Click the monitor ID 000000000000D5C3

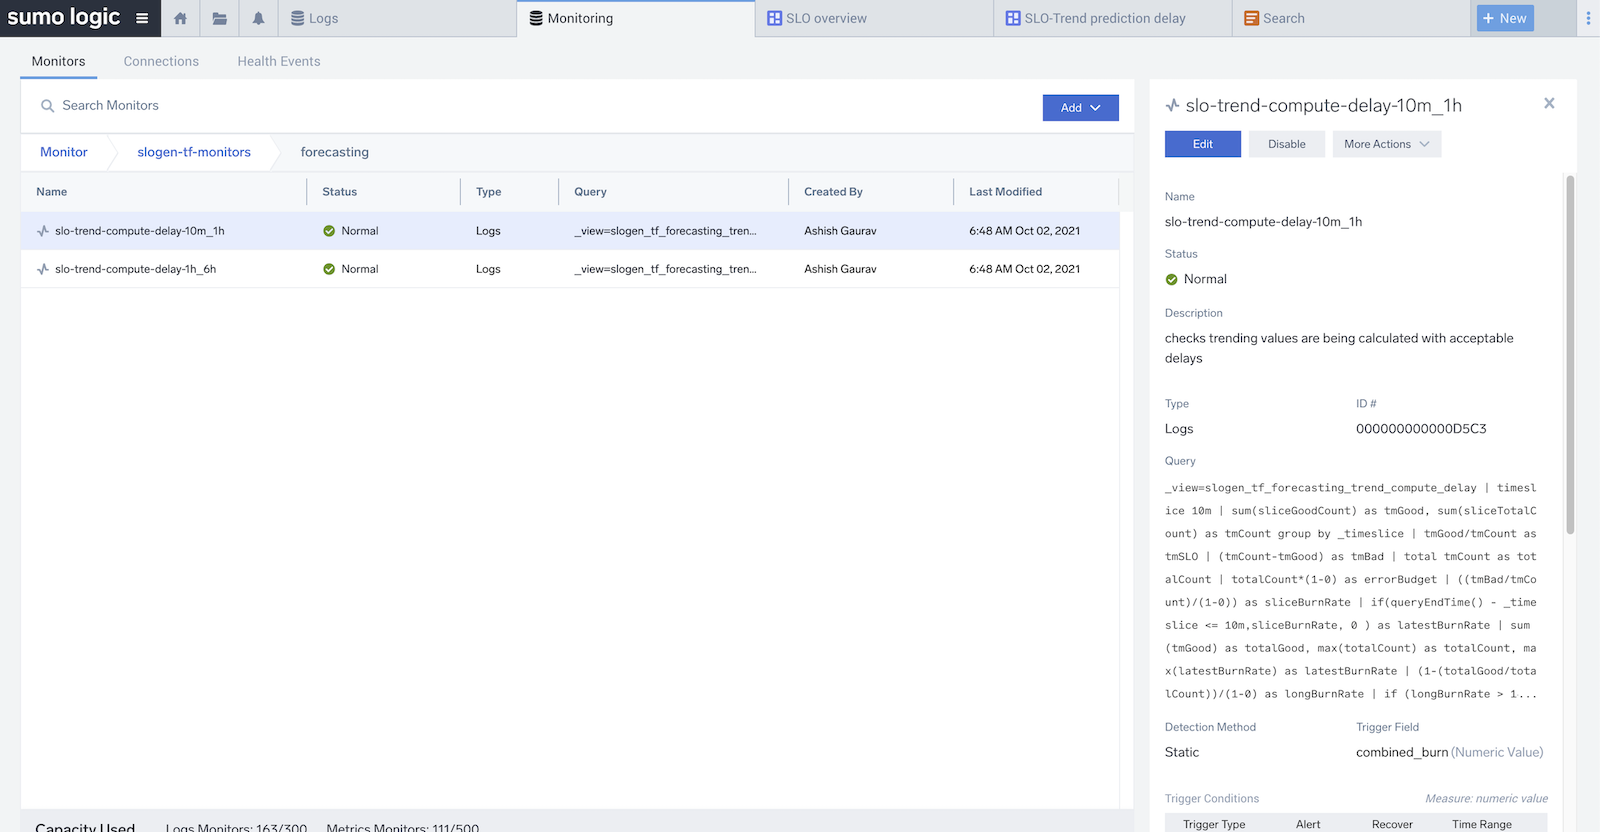[x=1421, y=429]
